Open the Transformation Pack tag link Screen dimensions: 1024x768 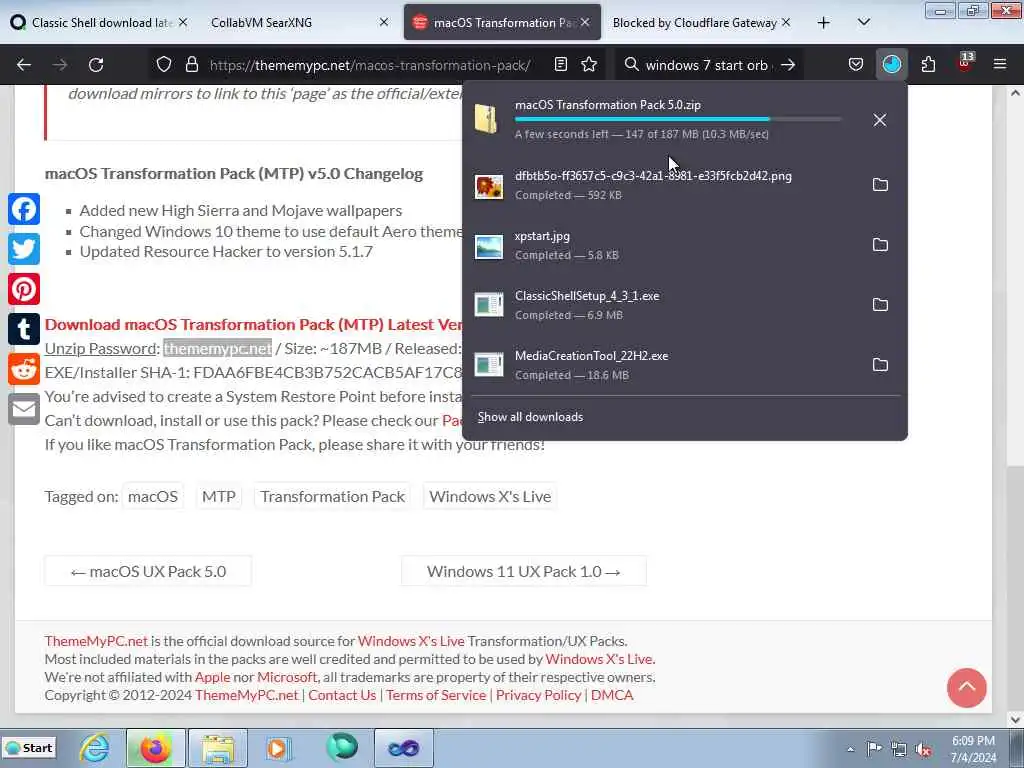(332, 496)
